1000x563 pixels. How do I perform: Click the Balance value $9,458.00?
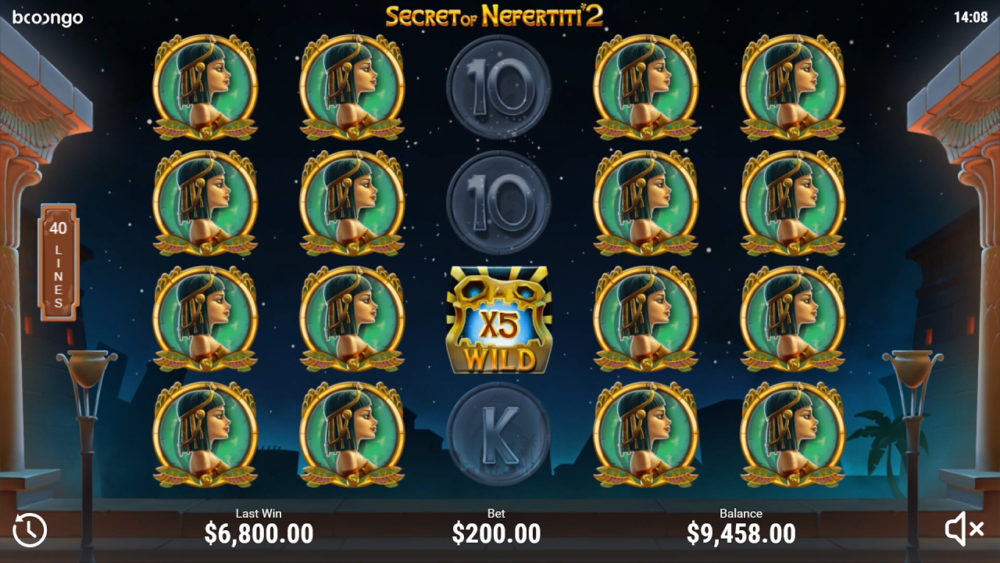[741, 533]
